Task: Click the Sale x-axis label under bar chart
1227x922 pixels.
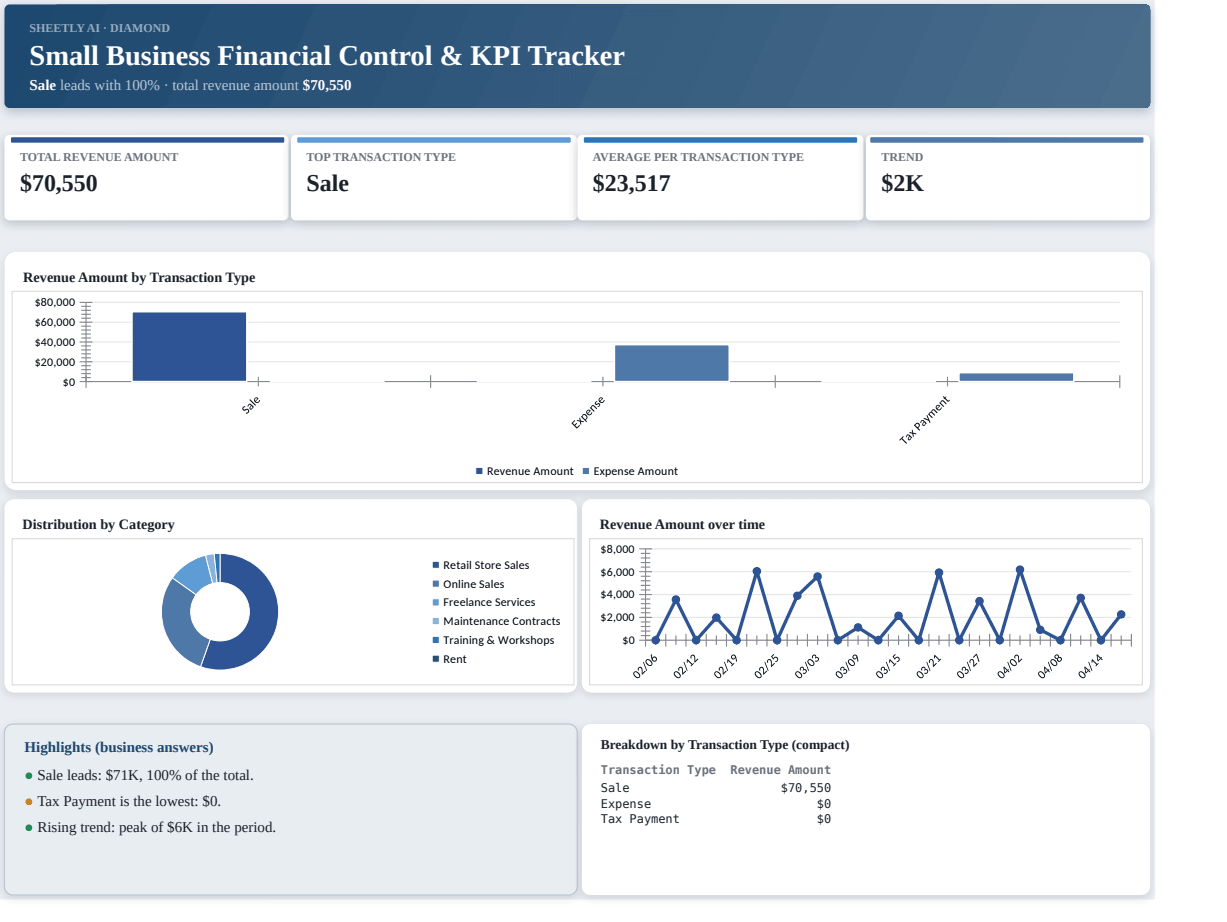Action: pos(251,405)
